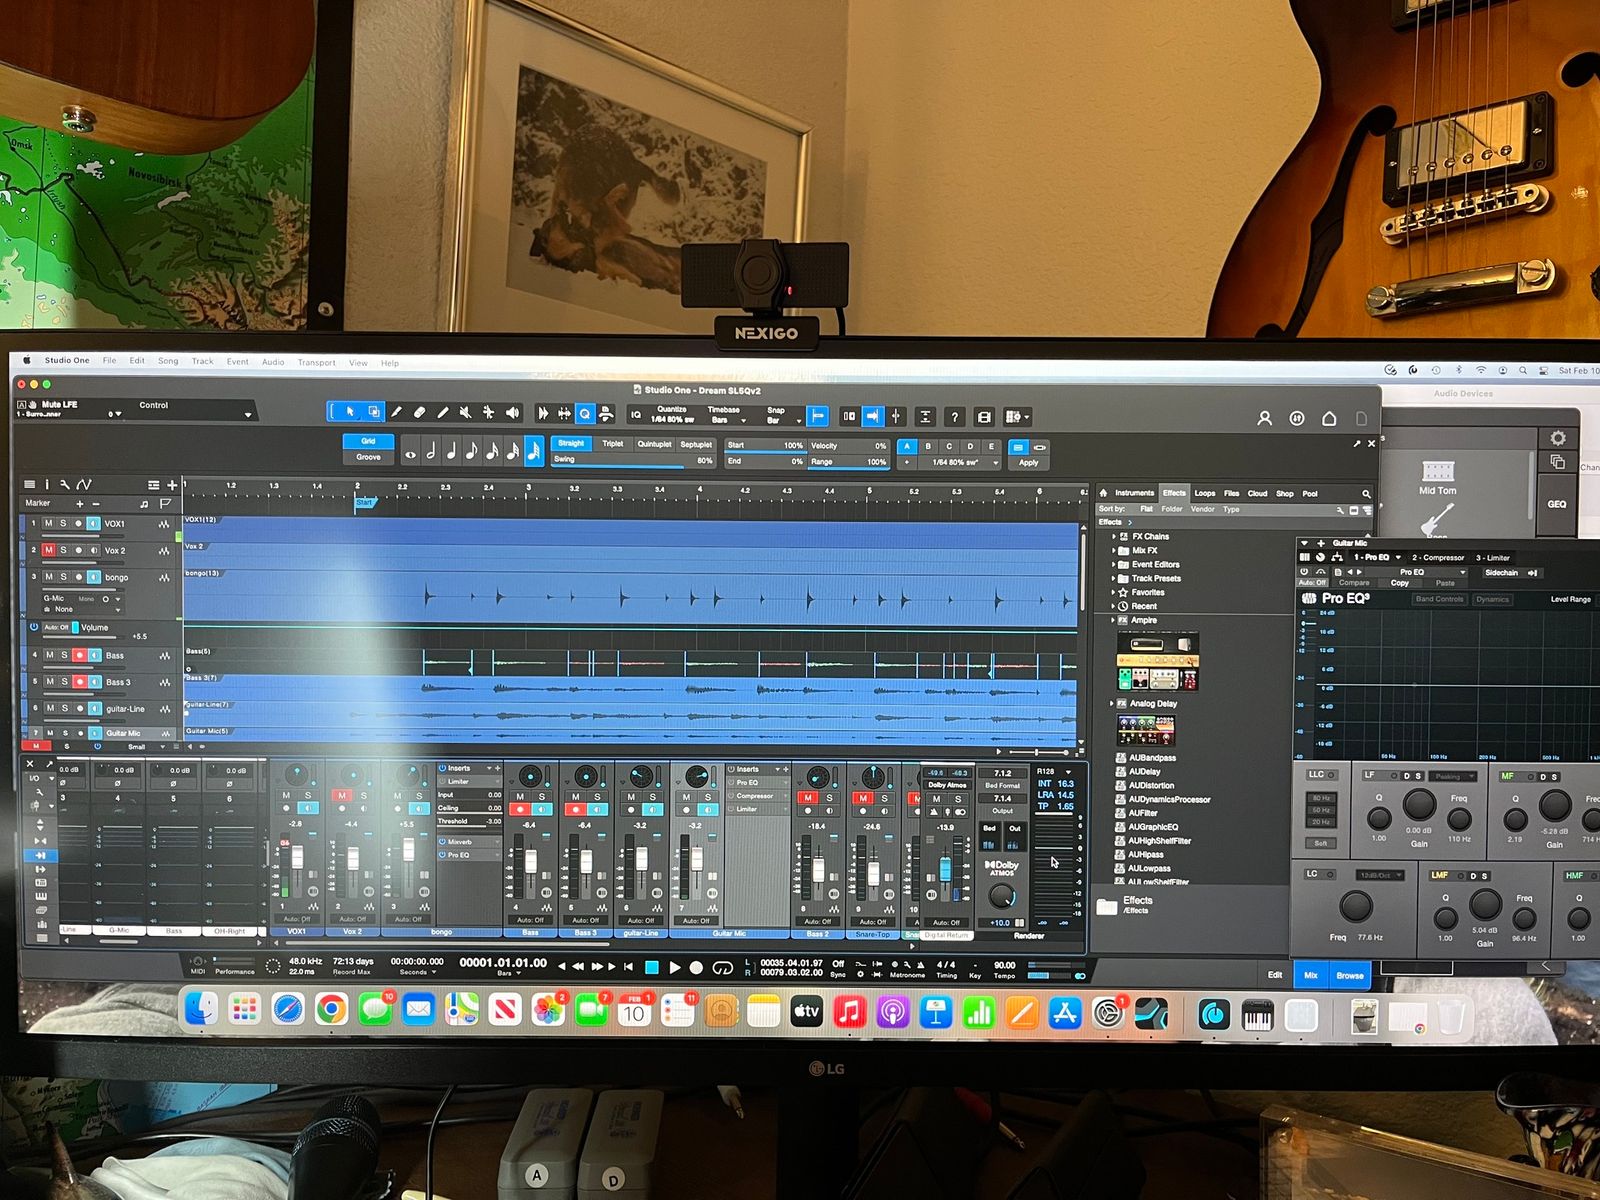
Task: Disarm record on the Bass track
Action: 79,656
